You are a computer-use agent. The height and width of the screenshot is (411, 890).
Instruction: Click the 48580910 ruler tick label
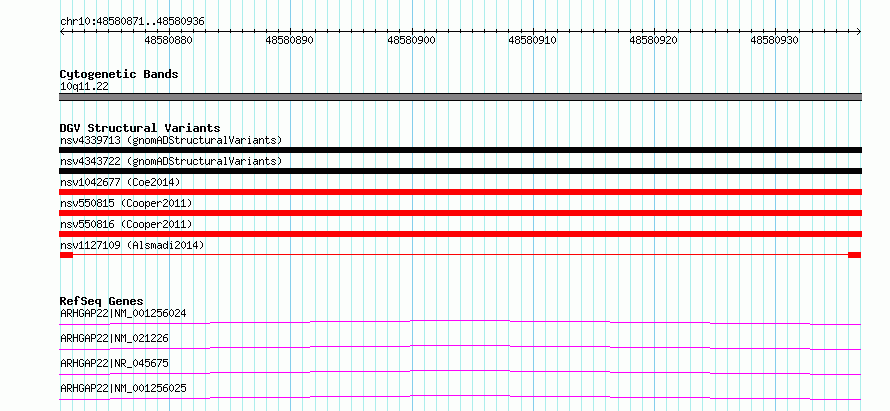(x=532, y=40)
